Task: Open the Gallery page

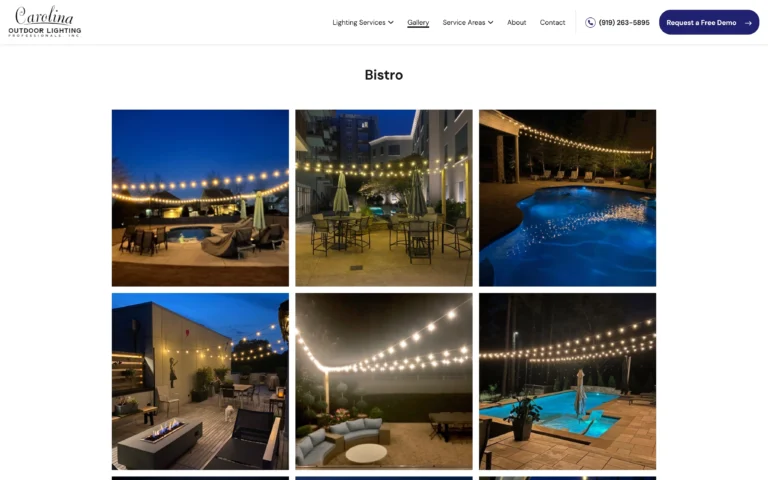Action: click(418, 23)
